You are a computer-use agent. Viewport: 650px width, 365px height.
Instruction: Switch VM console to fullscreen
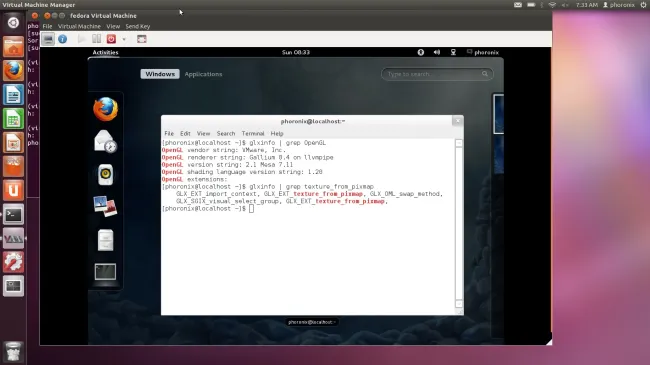(142, 39)
